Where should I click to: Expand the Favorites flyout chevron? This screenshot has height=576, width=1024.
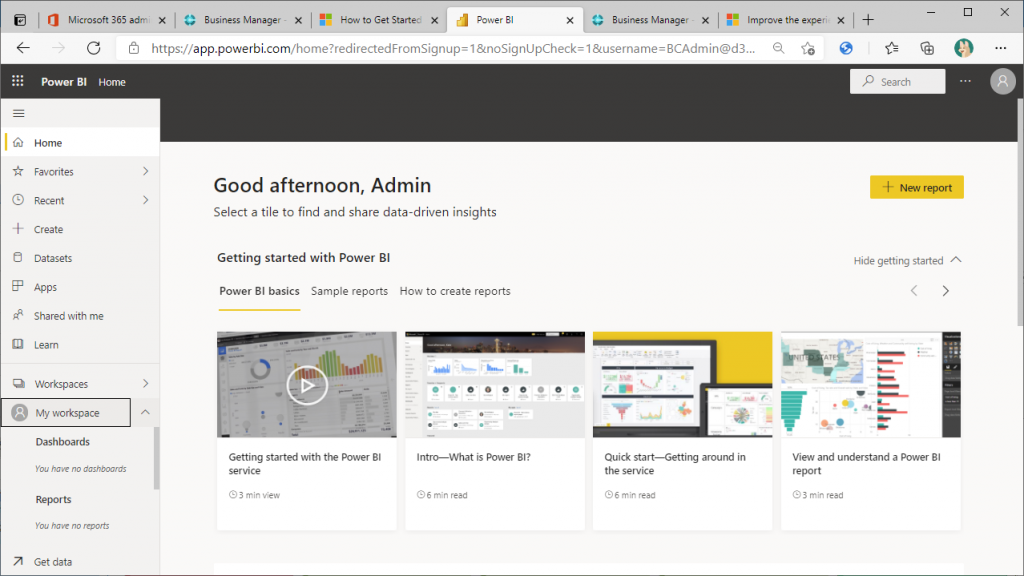click(x=146, y=171)
